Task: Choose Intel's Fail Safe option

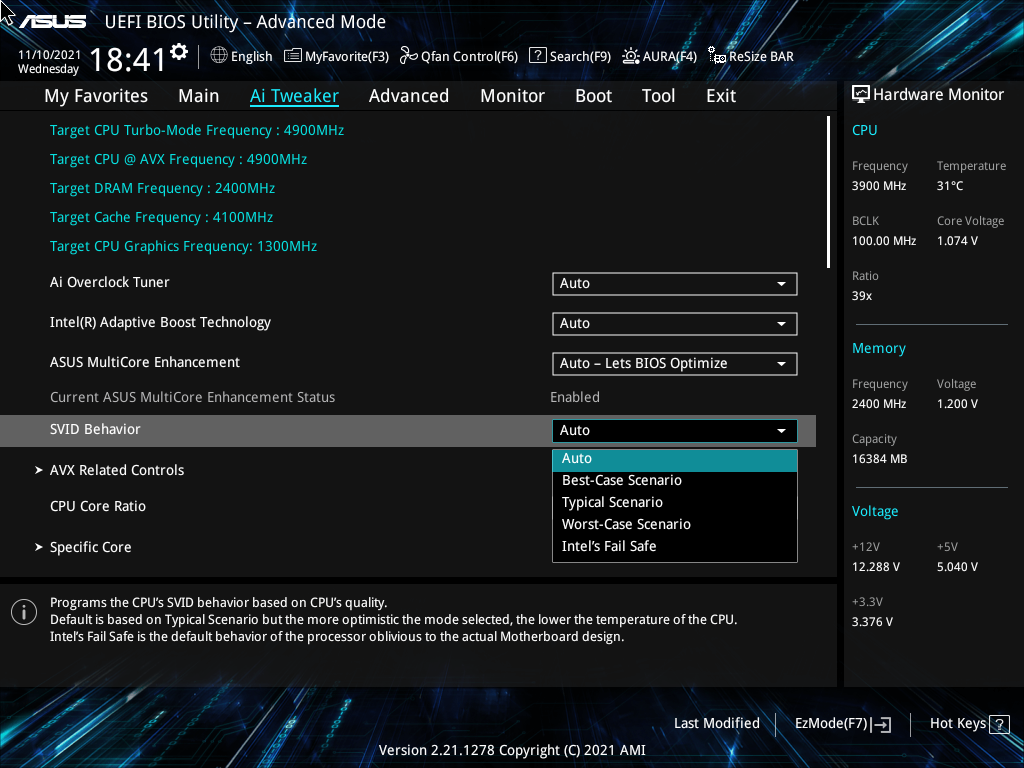Action: [675, 547]
